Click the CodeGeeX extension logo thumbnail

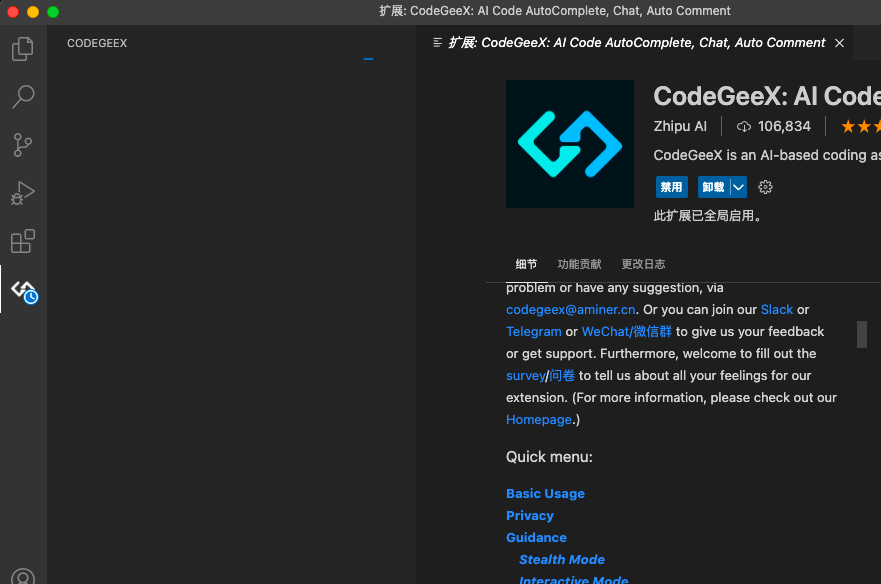pyautogui.click(x=569, y=144)
